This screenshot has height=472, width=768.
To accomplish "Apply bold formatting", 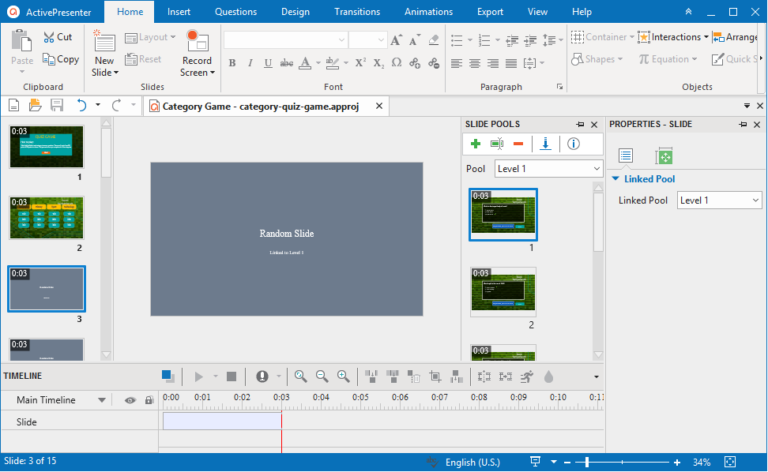I will (x=232, y=63).
